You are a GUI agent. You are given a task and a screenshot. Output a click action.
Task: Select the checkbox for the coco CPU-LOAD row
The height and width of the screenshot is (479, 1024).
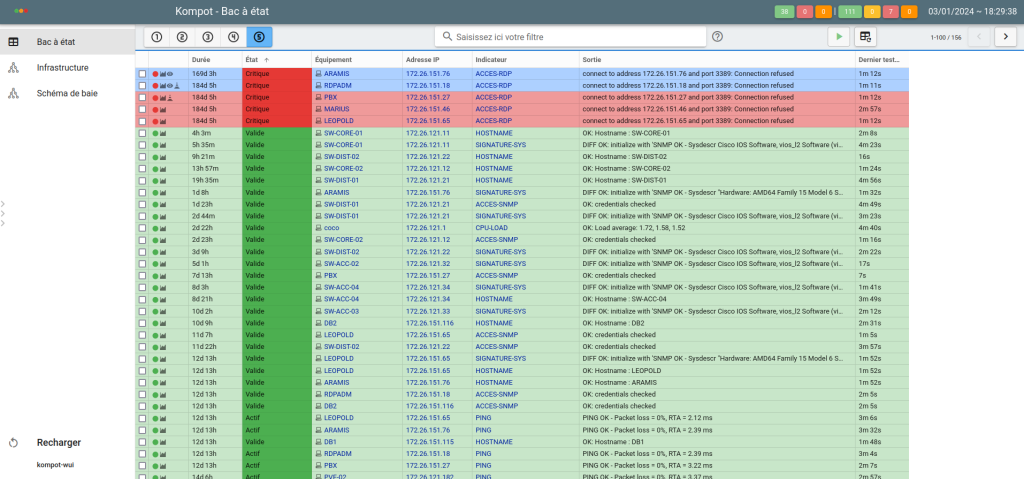pyautogui.click(x=143, y=227)
